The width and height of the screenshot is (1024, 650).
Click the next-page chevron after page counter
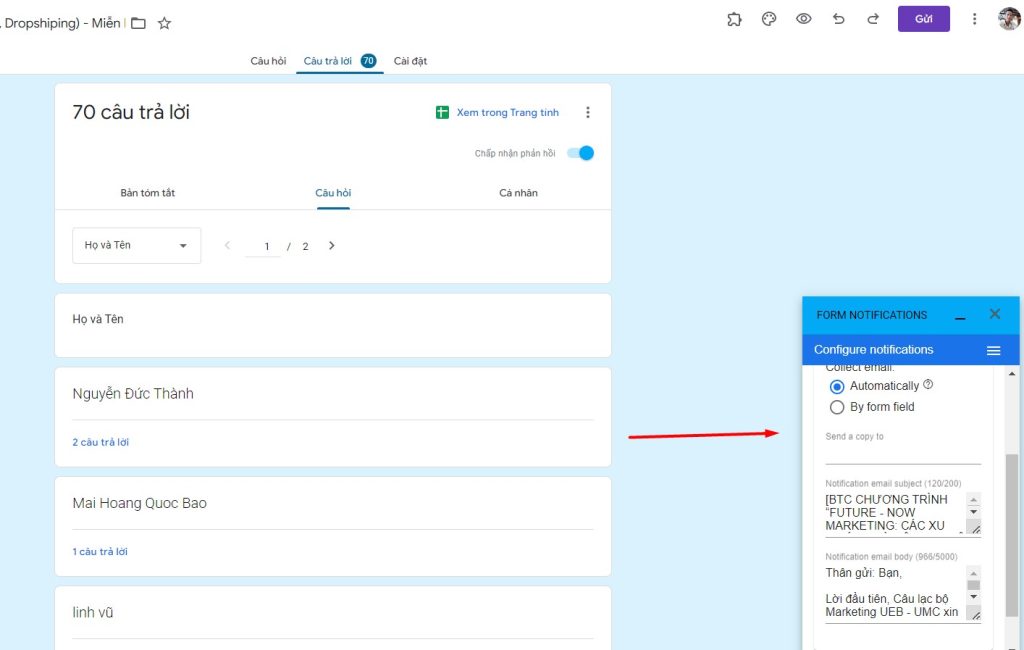coord(331,245)
